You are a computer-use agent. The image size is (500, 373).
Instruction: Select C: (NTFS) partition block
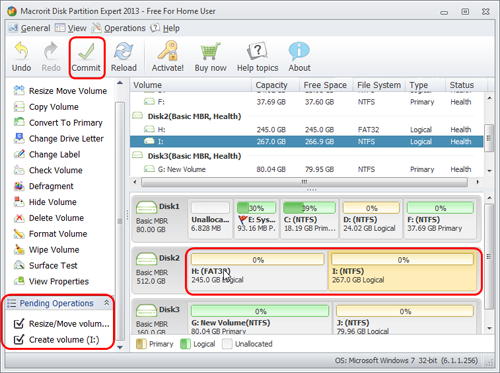tap(309, 219)
